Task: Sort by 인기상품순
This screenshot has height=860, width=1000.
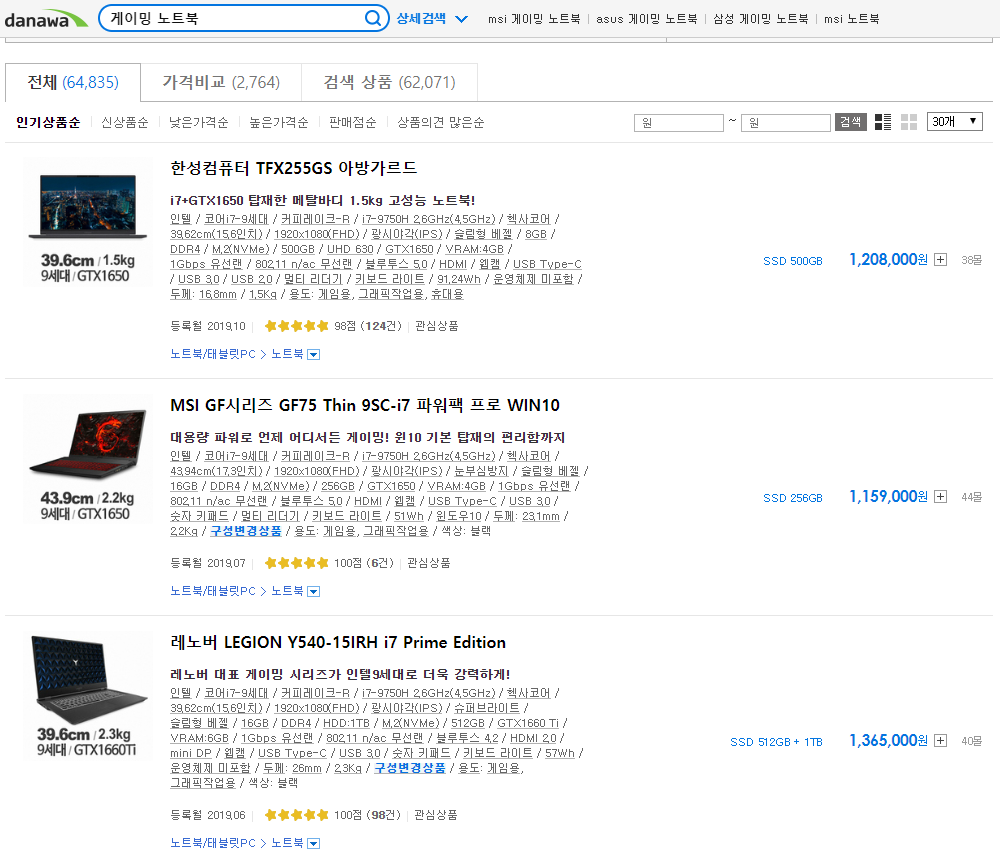Action: click(x=48, y=122)
